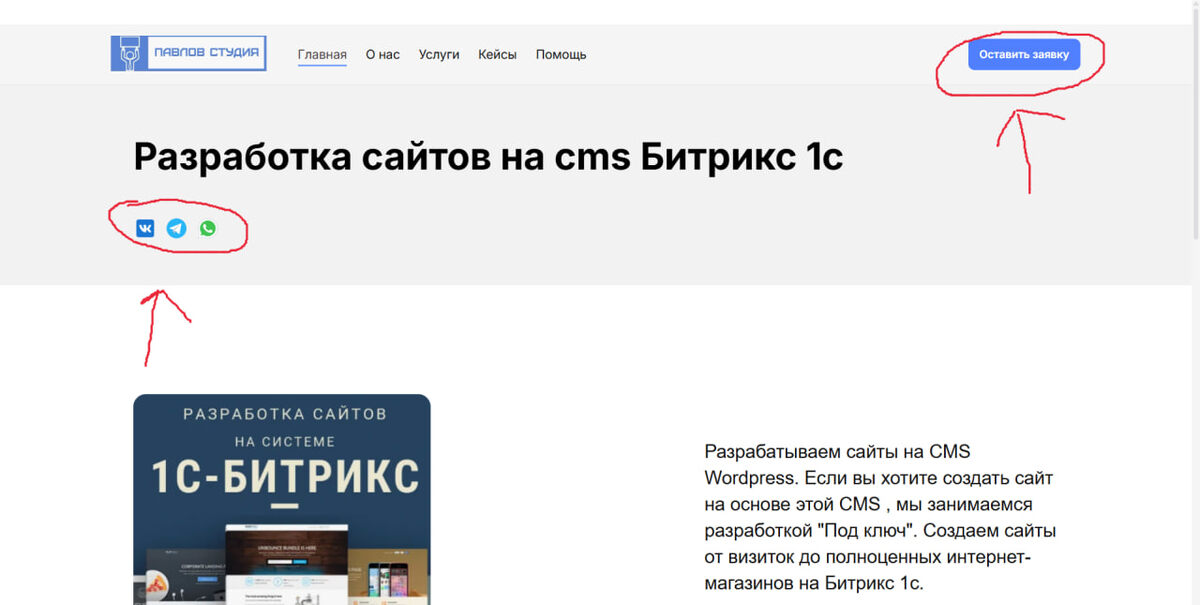Open the VK social icon
This screenshot has height=605, width=1200.
click(145, 229)
